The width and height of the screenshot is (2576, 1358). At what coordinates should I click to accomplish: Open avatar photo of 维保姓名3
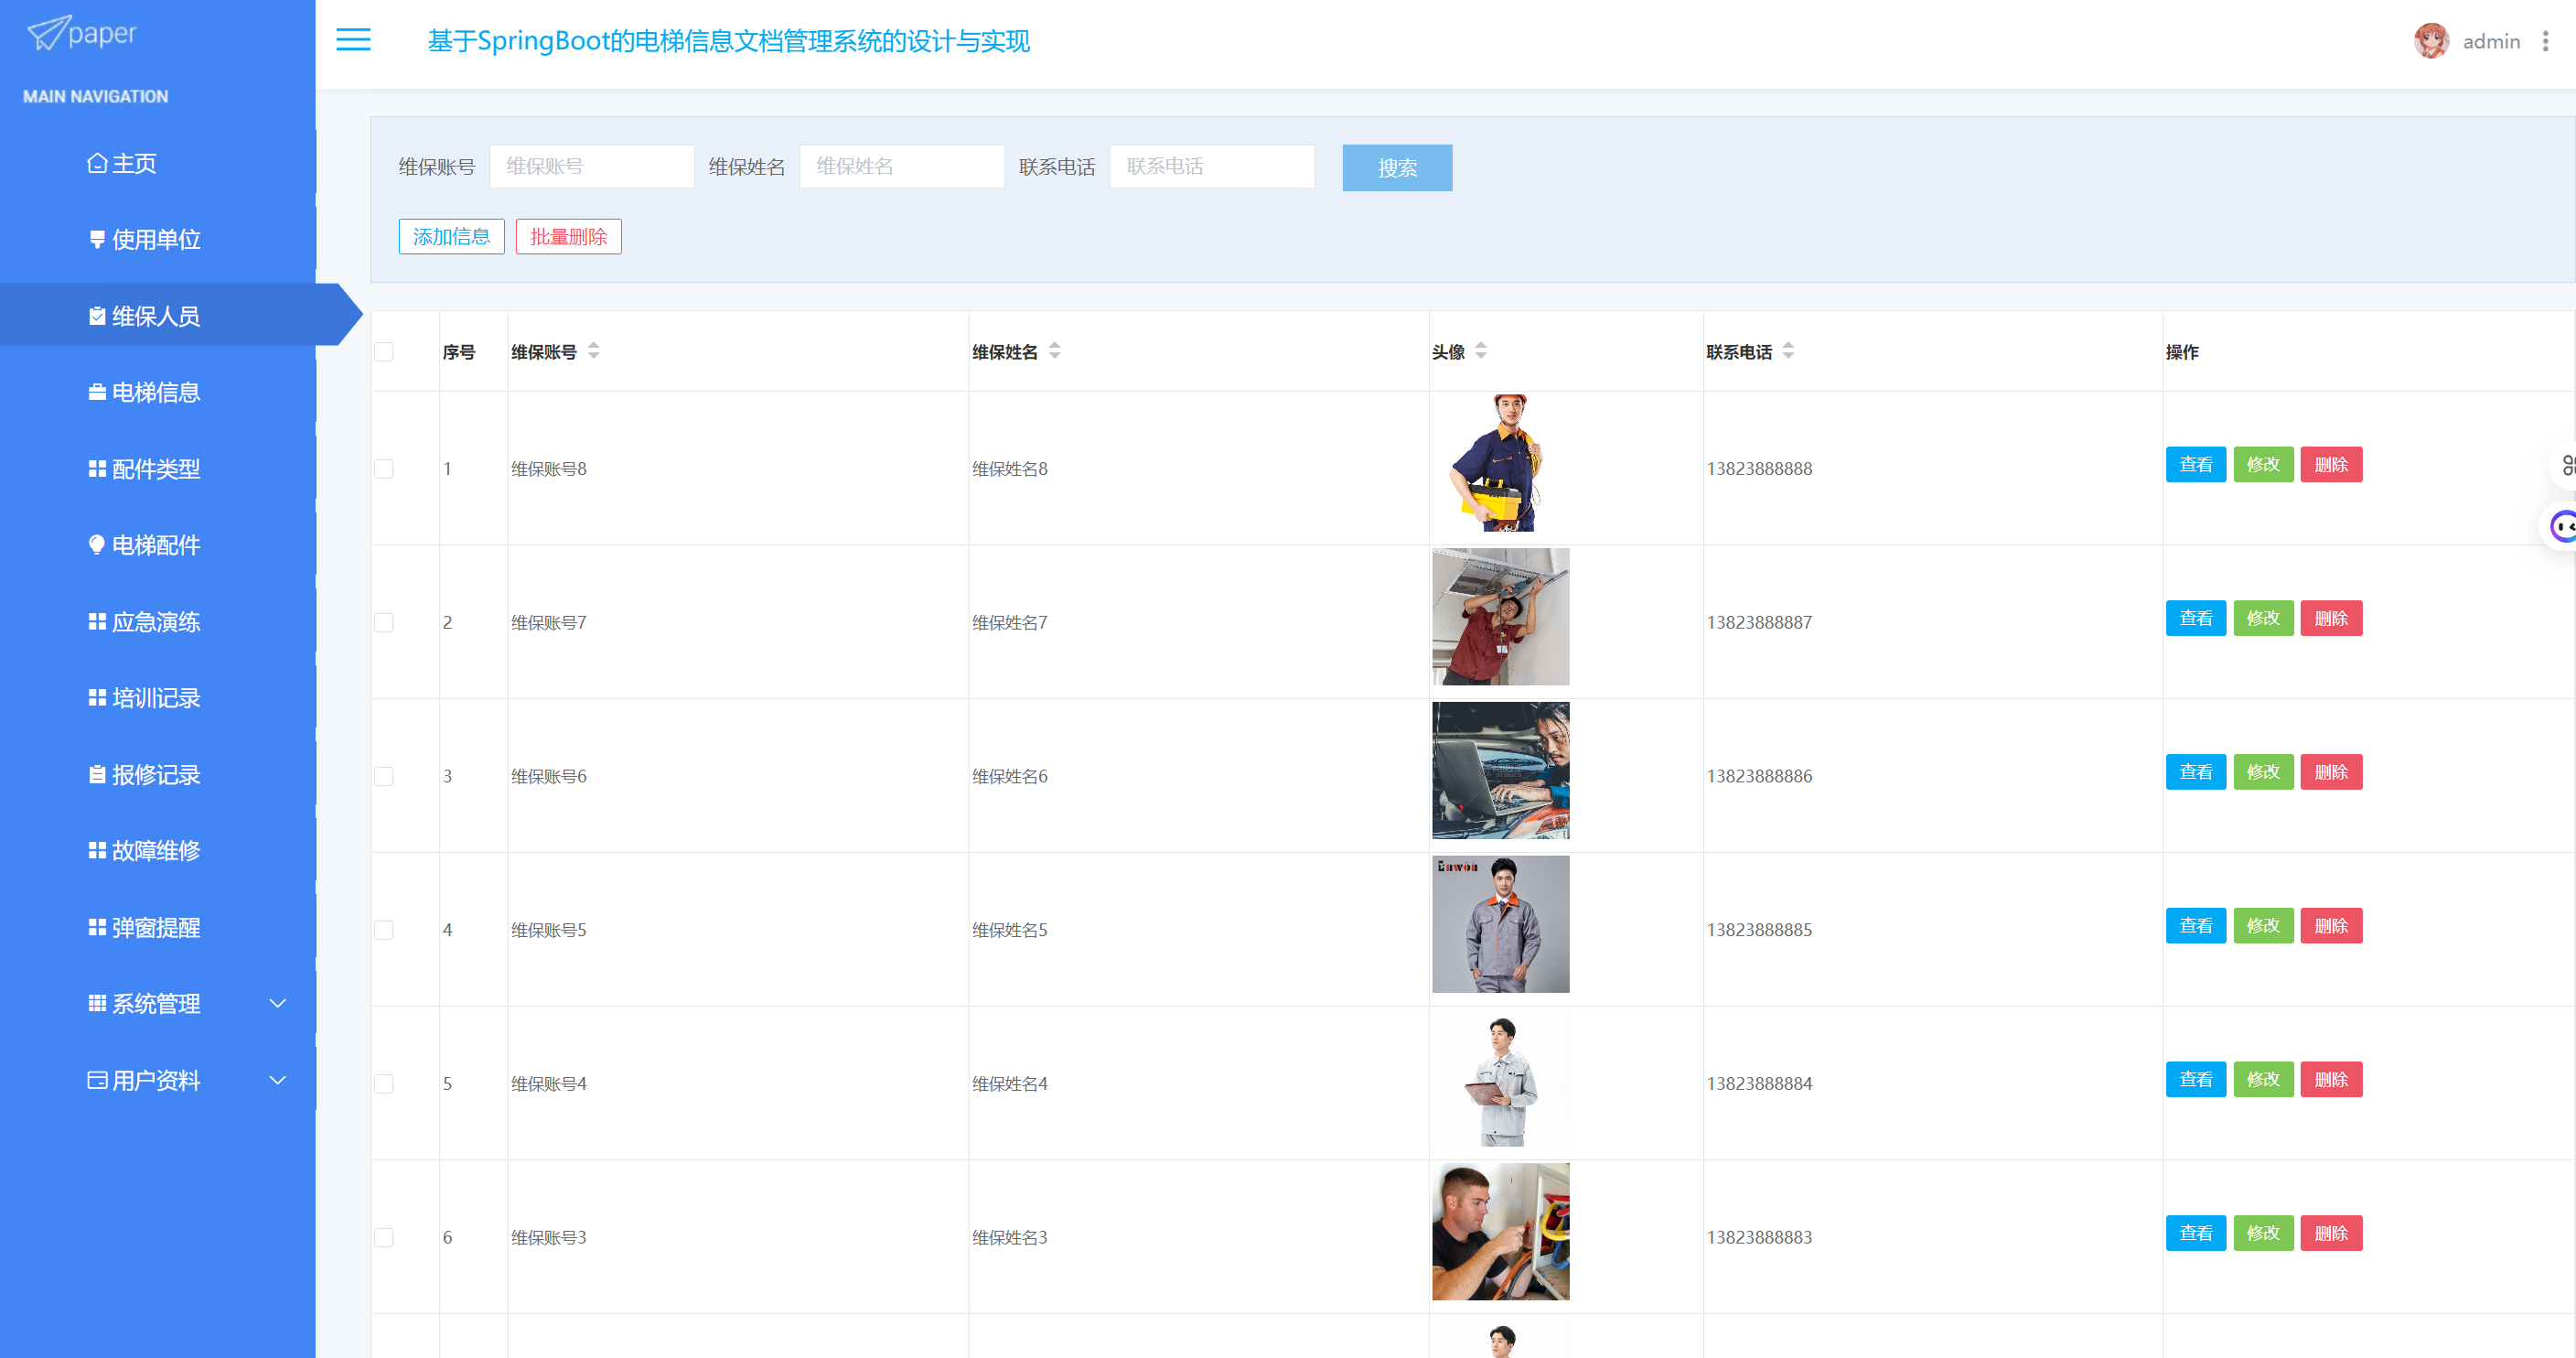click(x=1500, y=1232)
